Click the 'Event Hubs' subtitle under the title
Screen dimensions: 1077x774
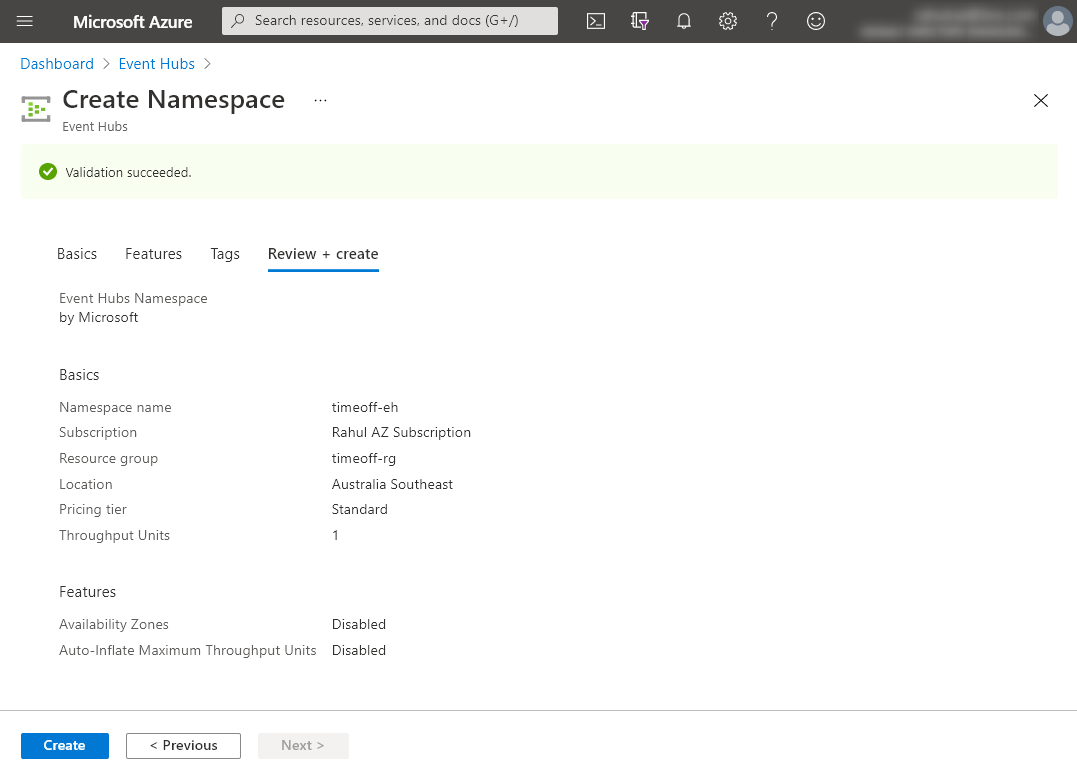[95, 127]
